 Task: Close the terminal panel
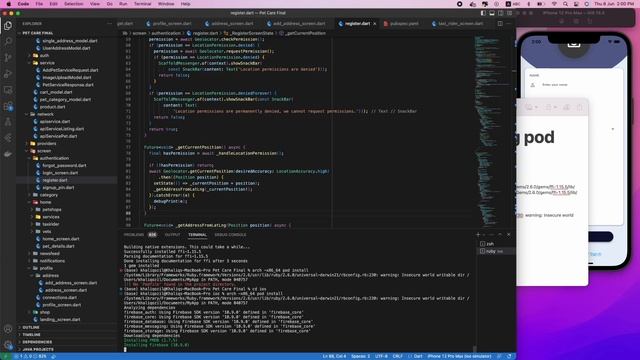point(509,235)
